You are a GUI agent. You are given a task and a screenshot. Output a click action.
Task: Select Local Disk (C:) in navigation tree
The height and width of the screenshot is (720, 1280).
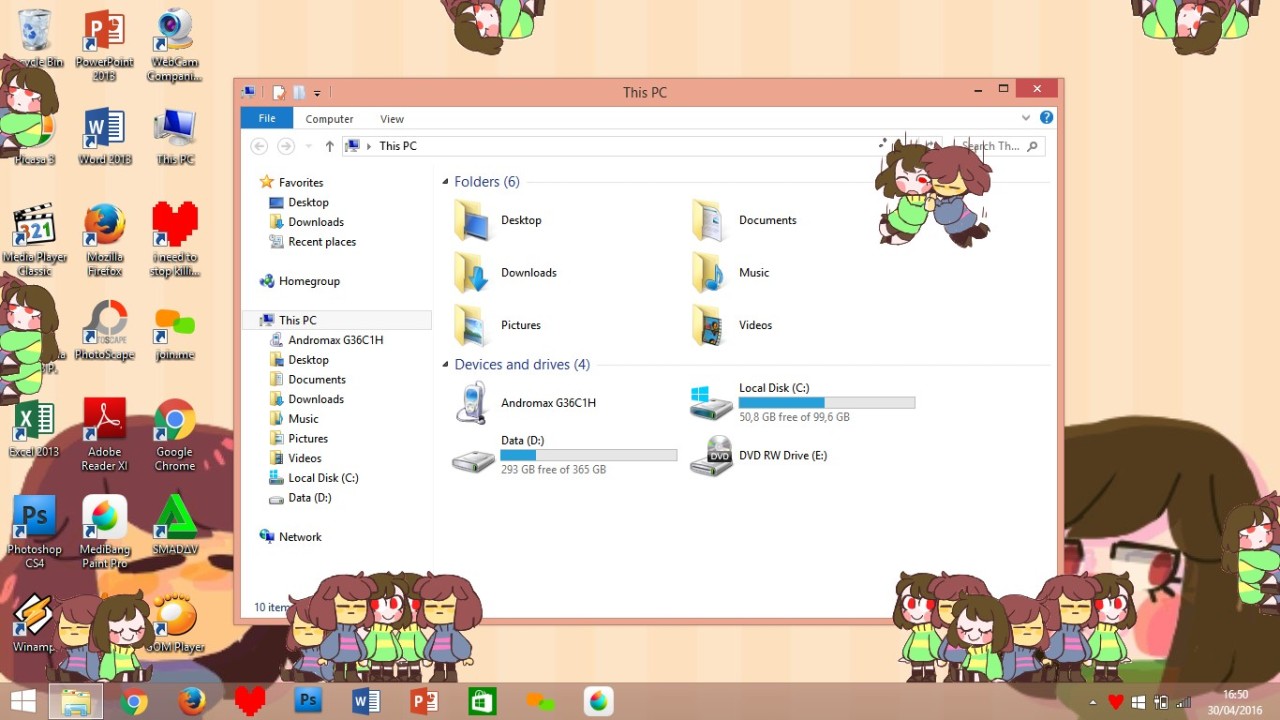pyautogui.click(x=313, y=478)
